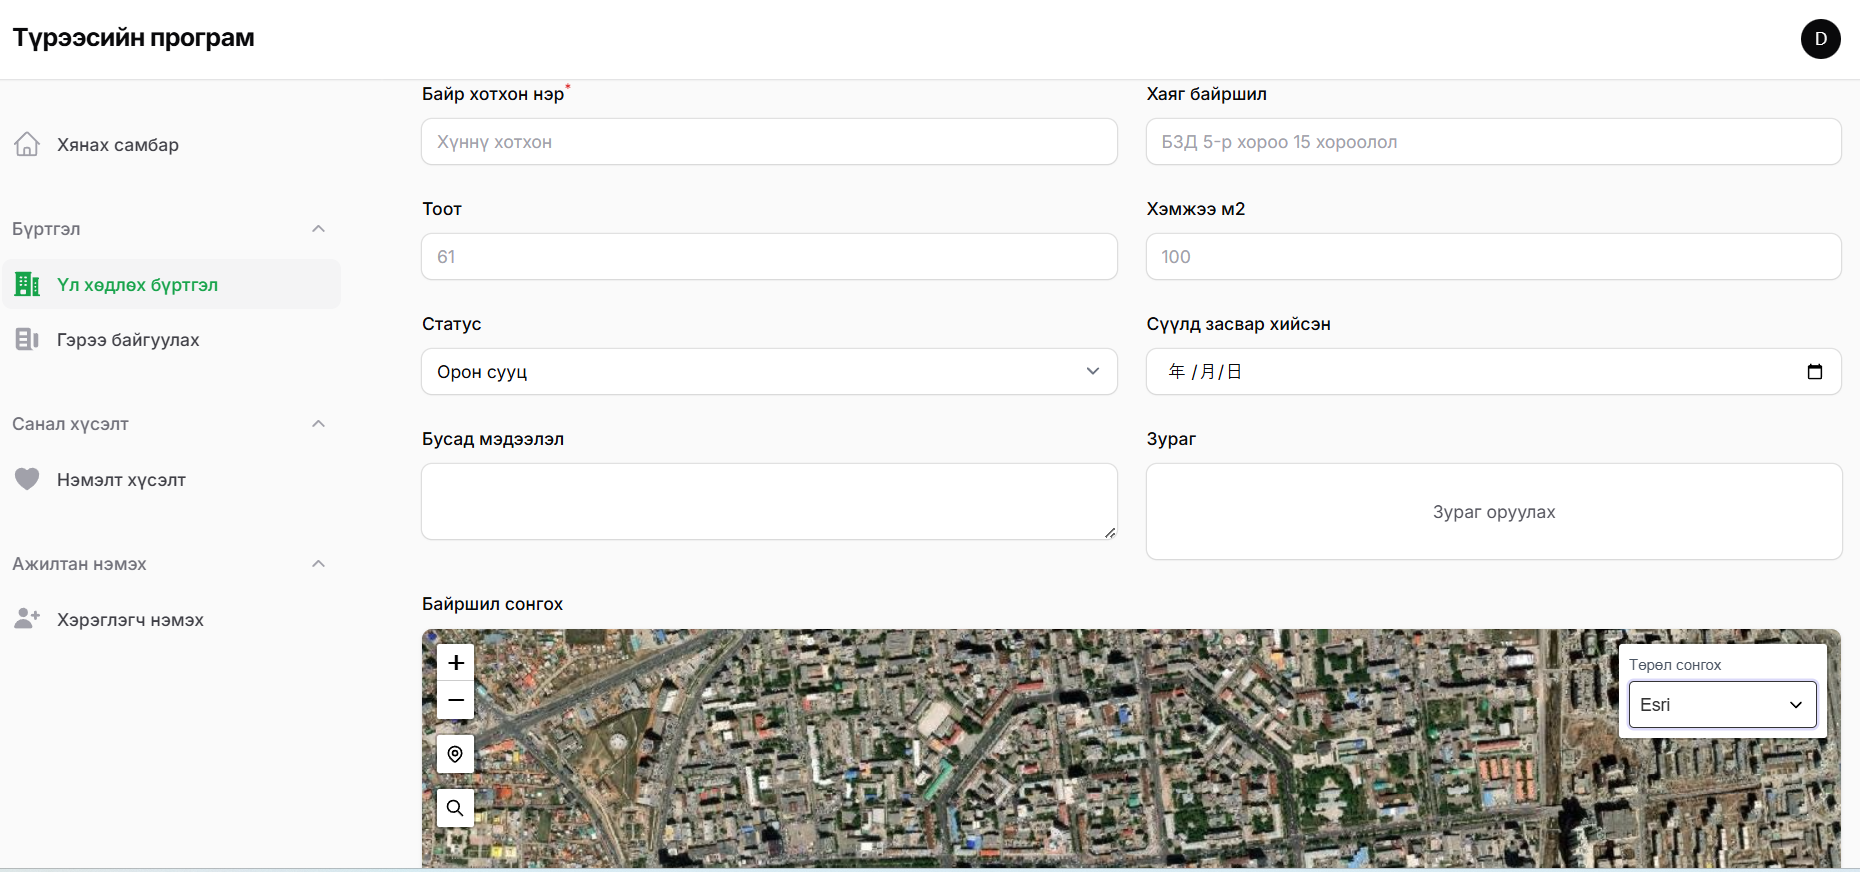The image size is (1860, 872).
Task: Collapse the Ажилтан нэмэх sidebar section
Action: tap(318, 564)
